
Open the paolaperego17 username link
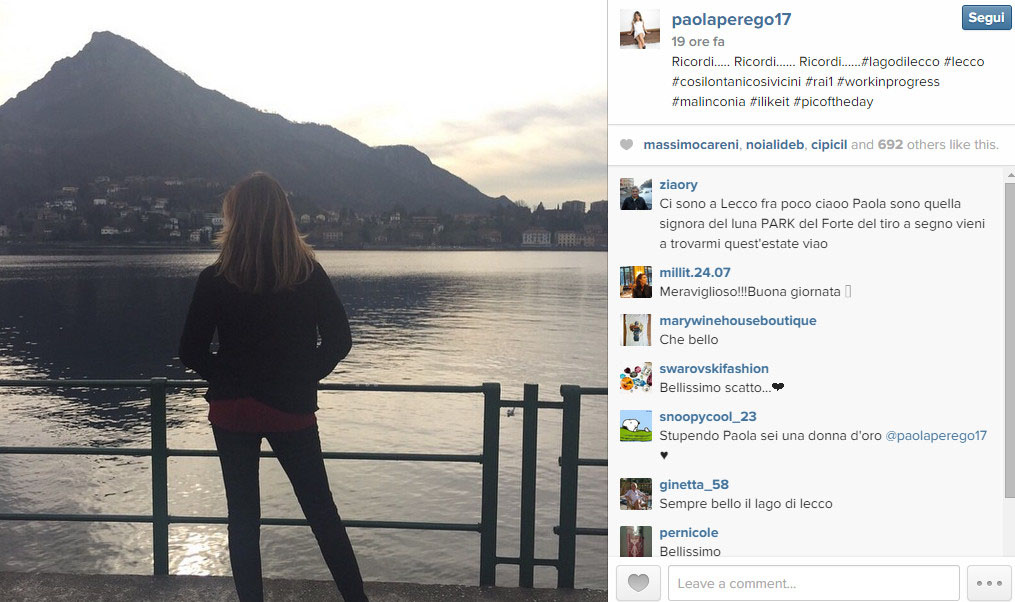click(731, 19)
